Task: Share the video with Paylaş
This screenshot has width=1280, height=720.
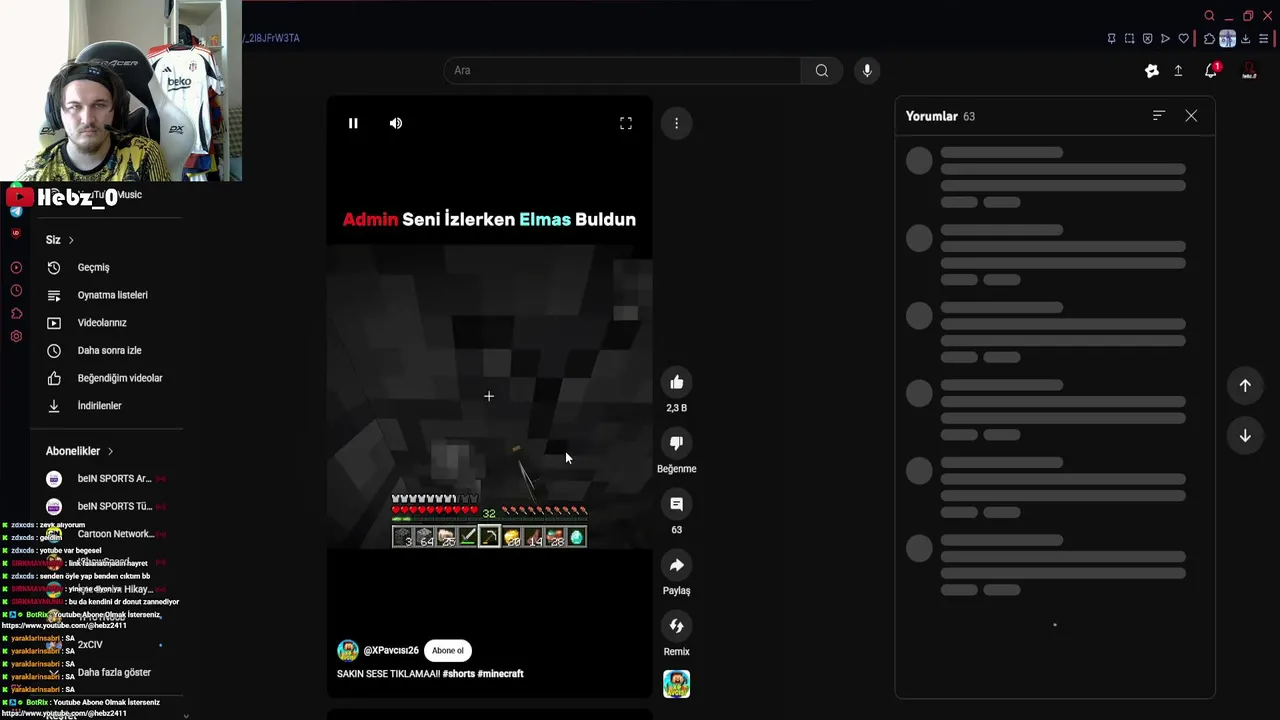Action: coord(677,565)
